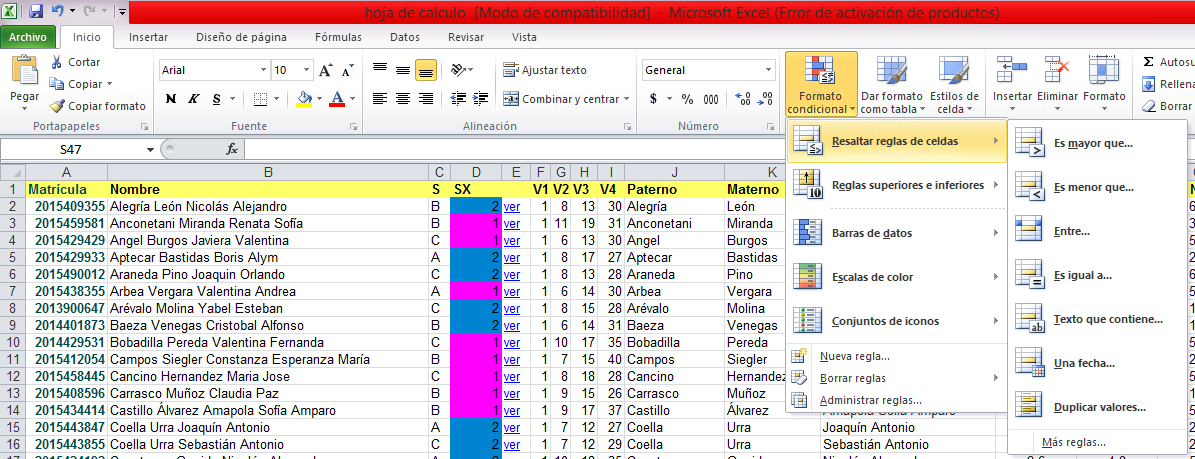Switch to Fórmulas tab
The width and height of the screenshot is (1195, 459).
pos(338,37)
